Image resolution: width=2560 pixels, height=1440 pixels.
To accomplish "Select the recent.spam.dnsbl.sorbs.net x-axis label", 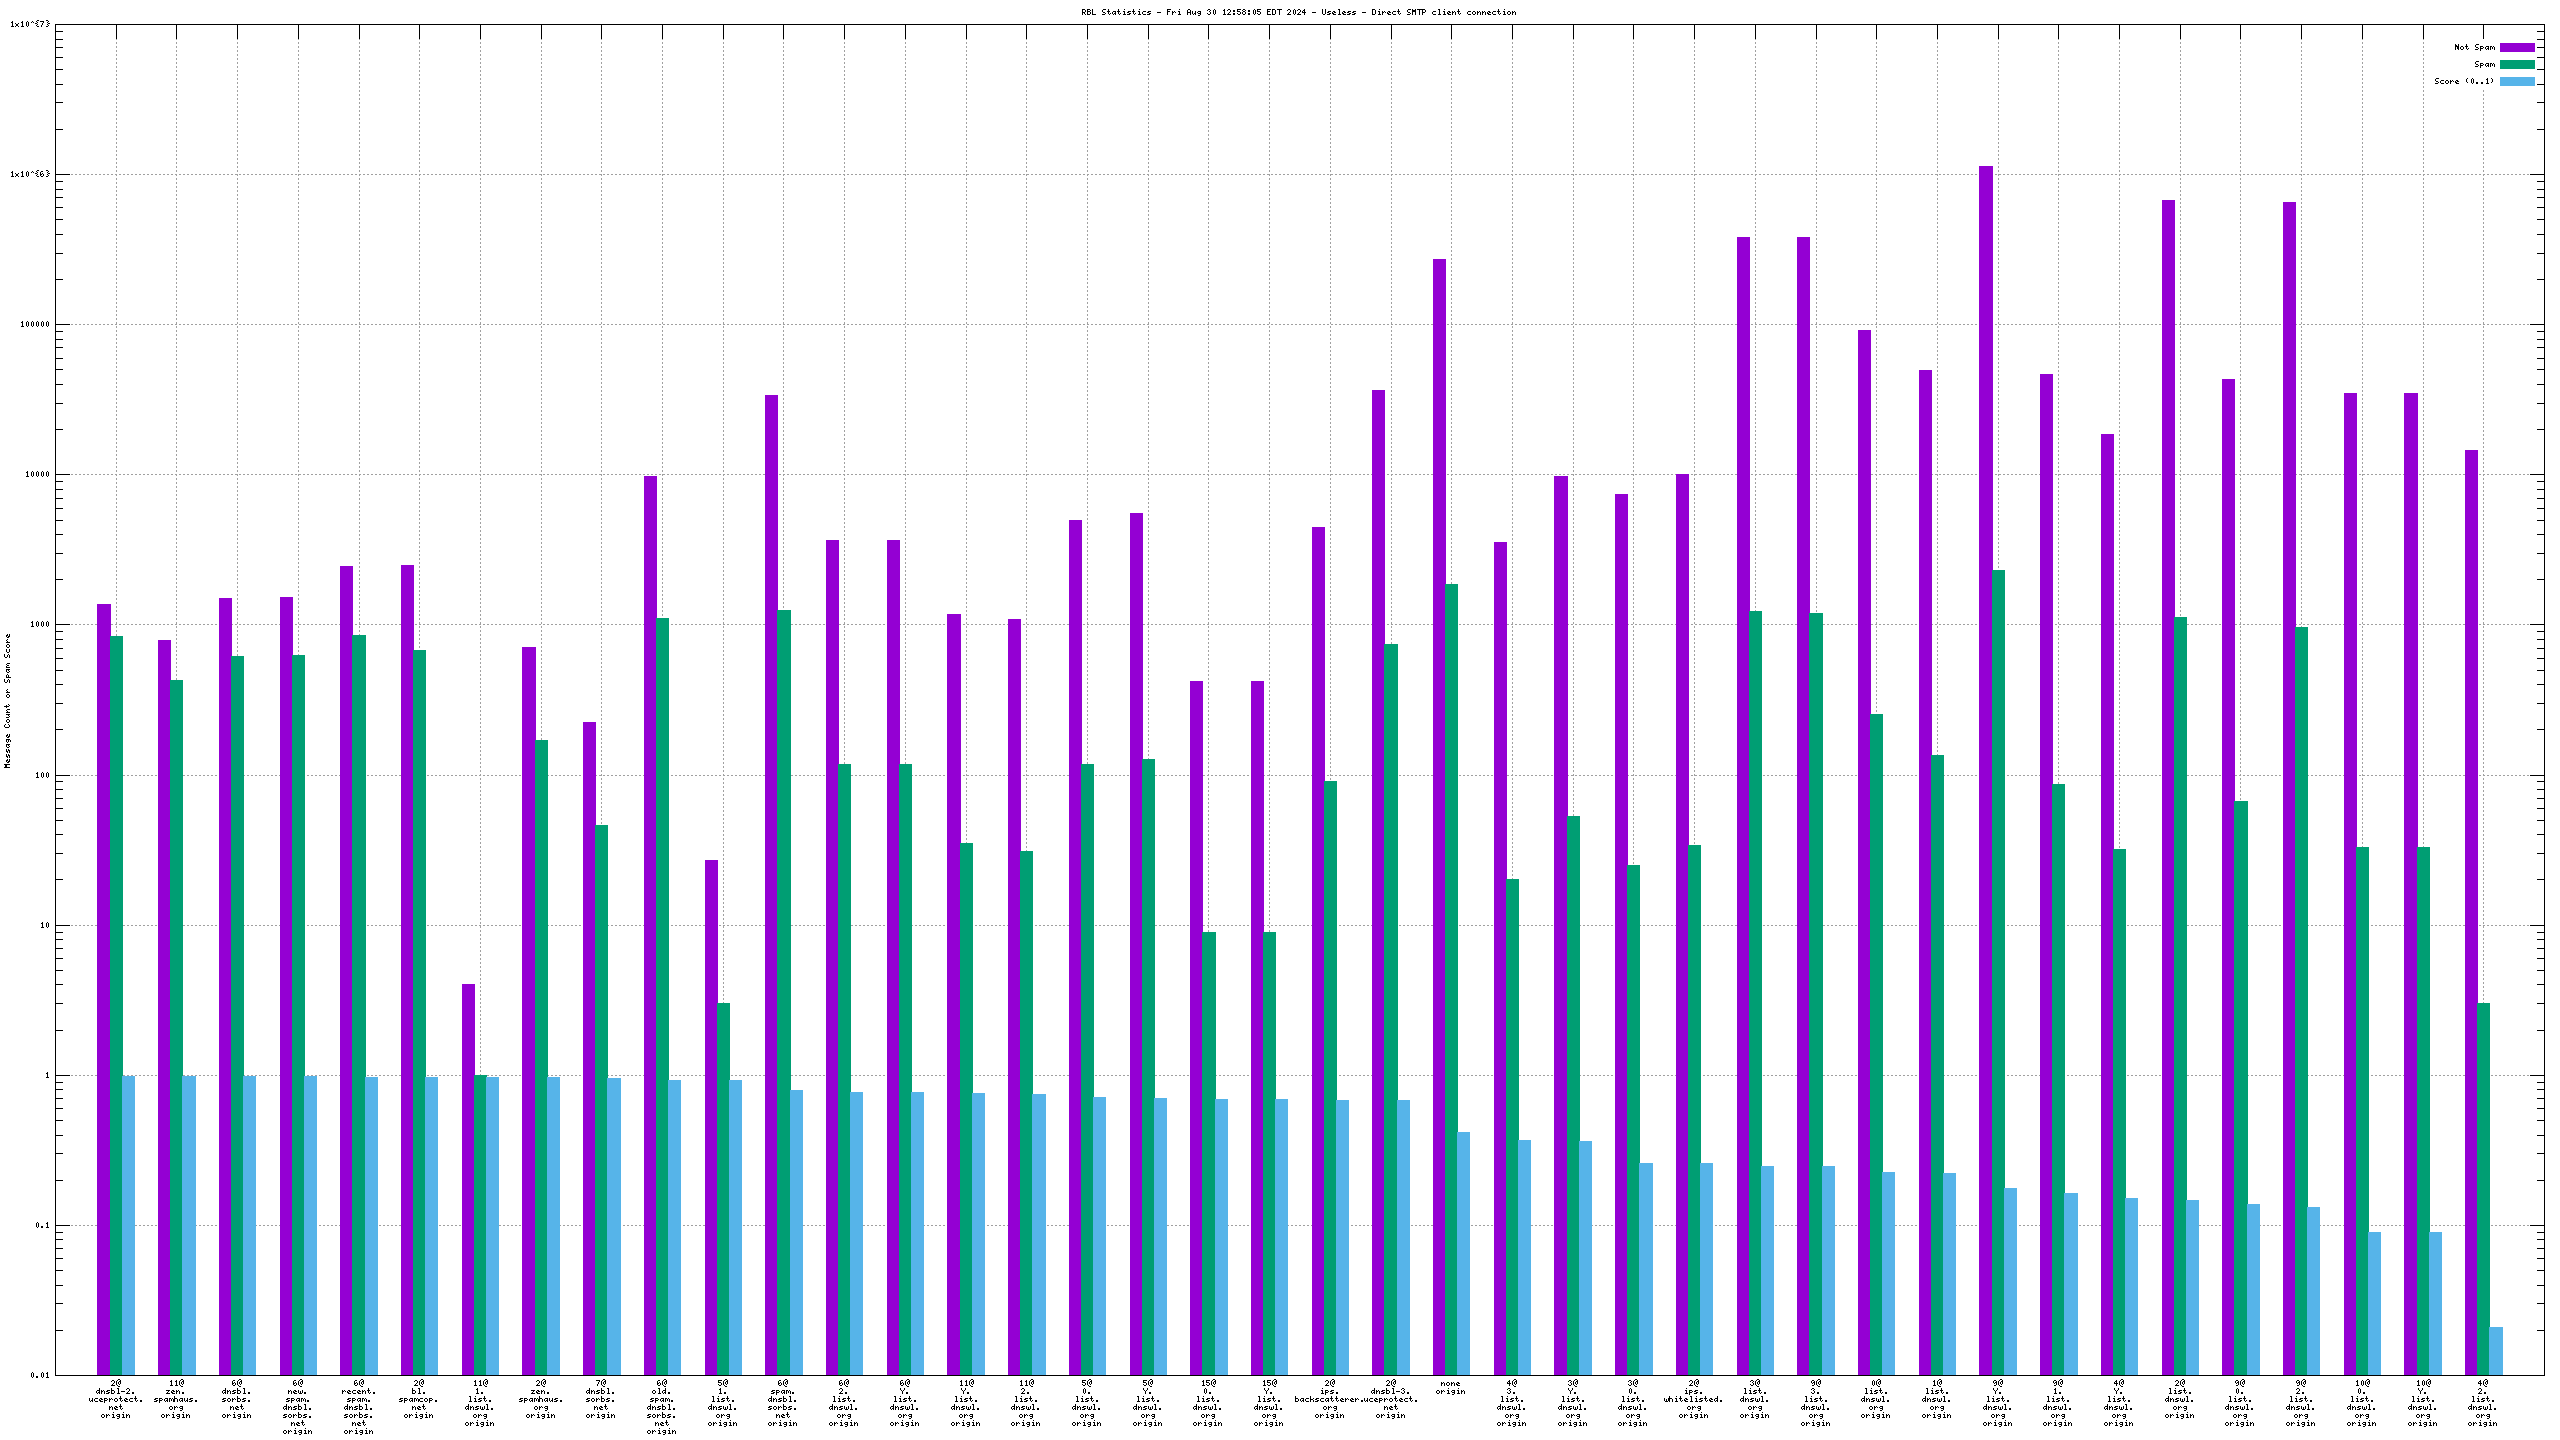I will click(358, 1406).
